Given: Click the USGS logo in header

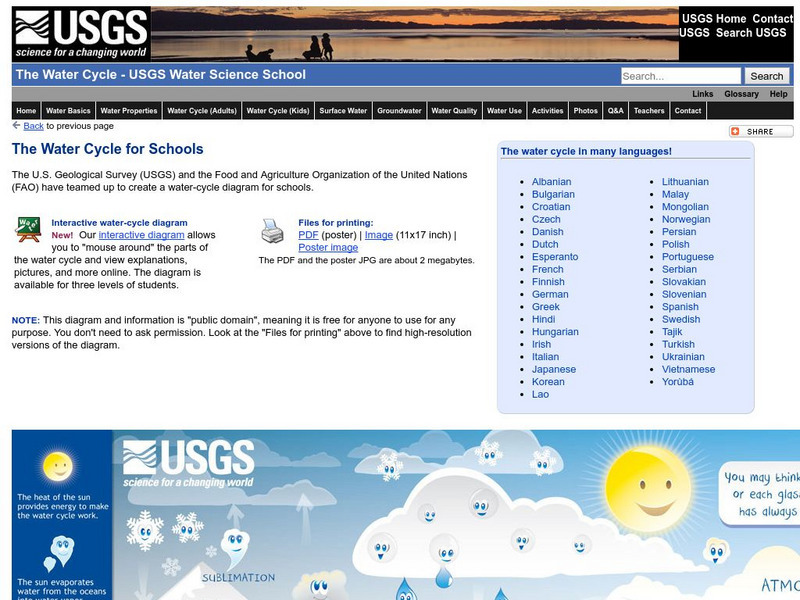Looking at the screenshot, I should [81, 34].
